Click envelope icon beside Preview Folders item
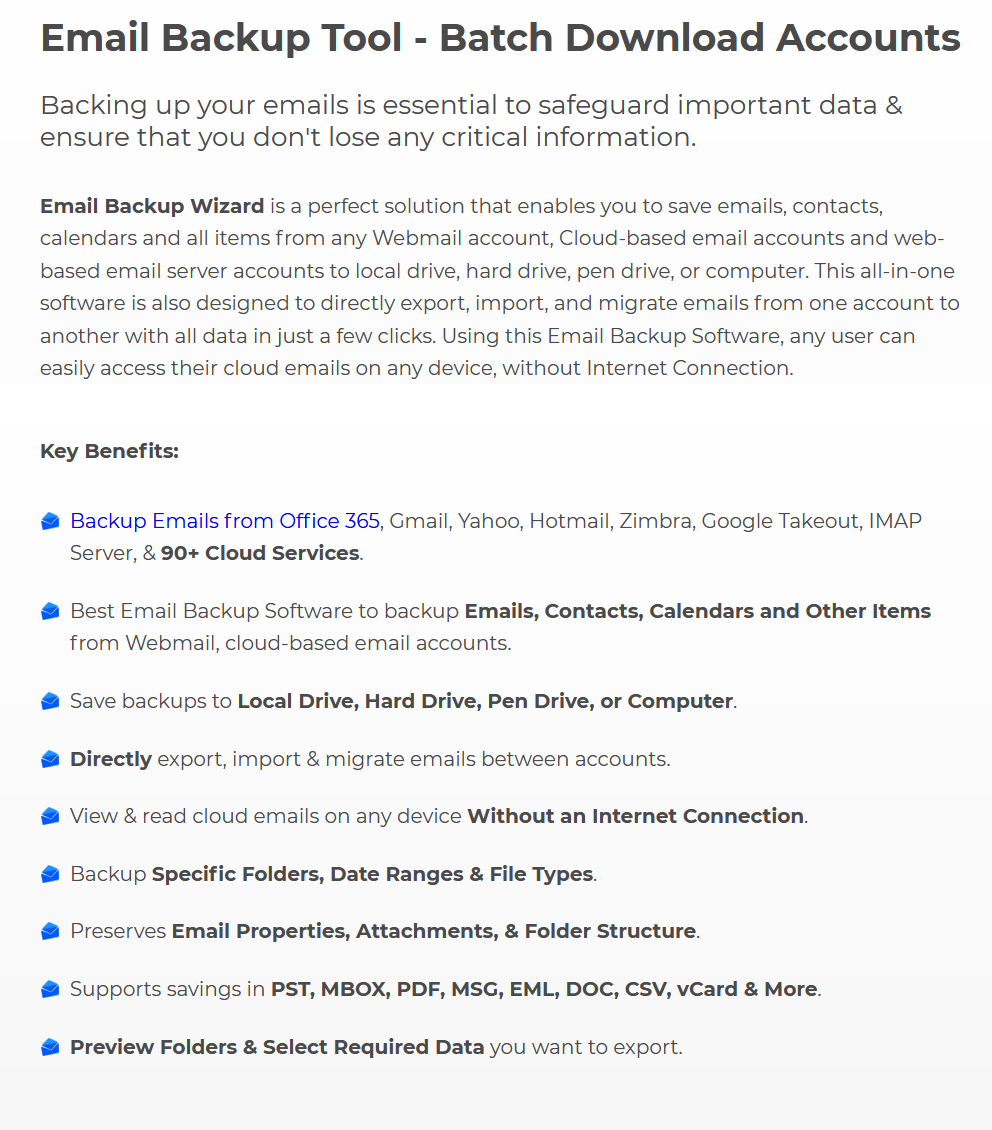The width and height of the screenshot is (992, 1130). coord(50,1047)
